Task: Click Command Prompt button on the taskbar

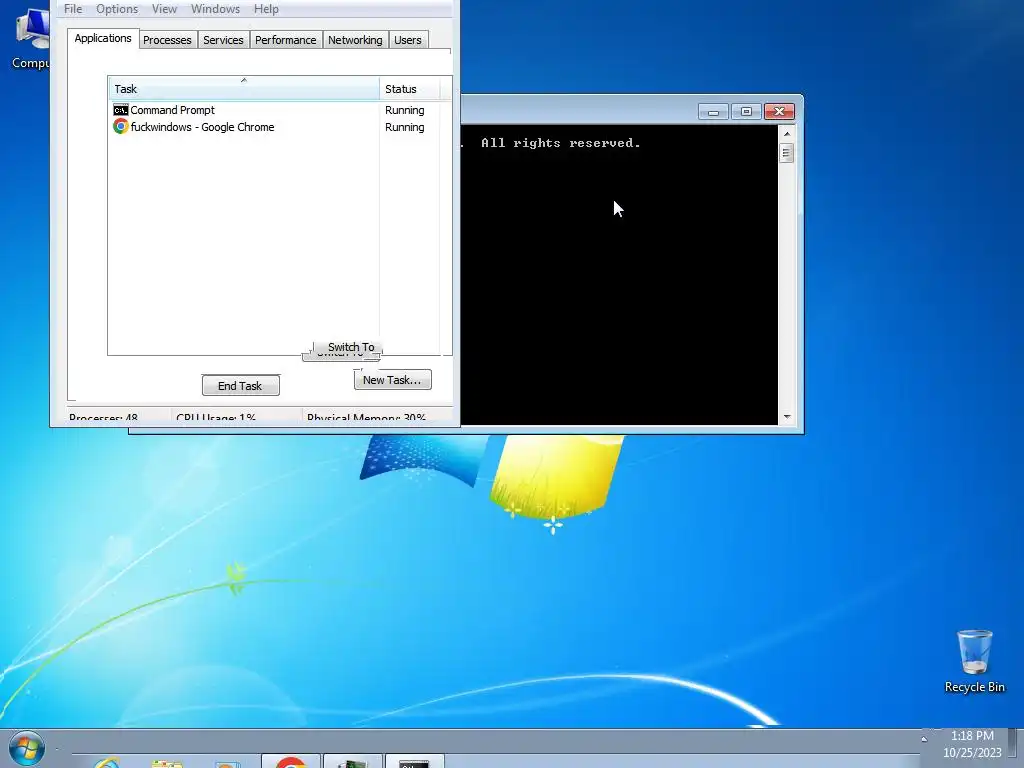Action: (415, 761)
